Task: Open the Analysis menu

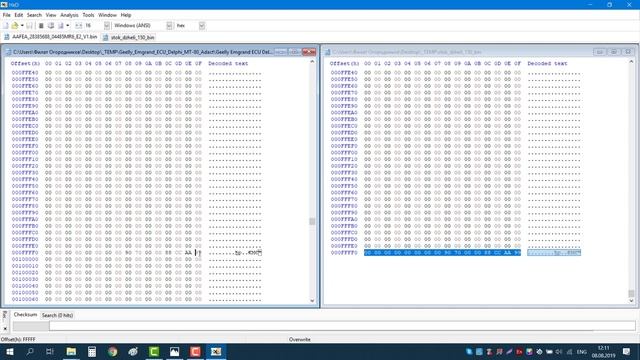Action: pos(69,15)
